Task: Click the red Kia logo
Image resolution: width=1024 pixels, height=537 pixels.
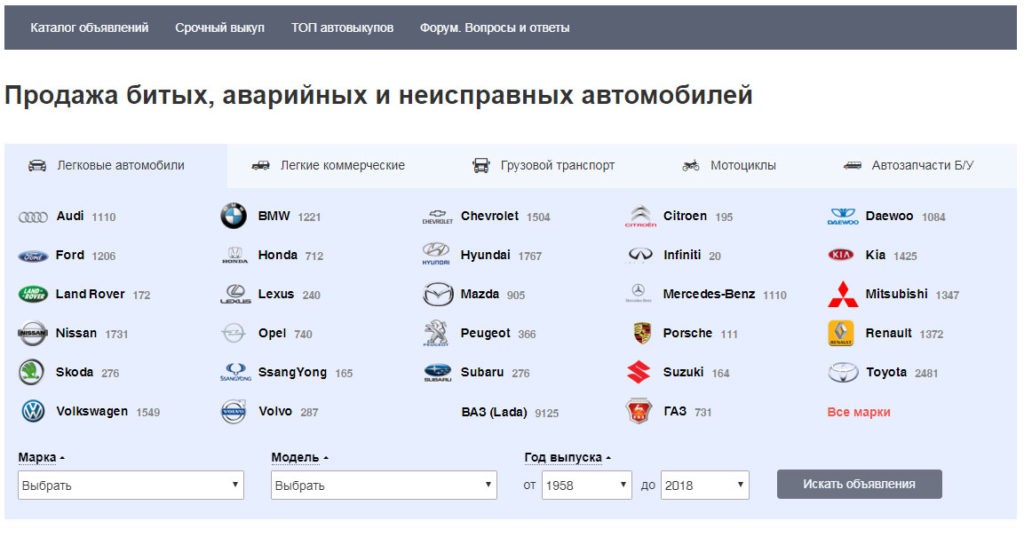Action: pos(841,255)
